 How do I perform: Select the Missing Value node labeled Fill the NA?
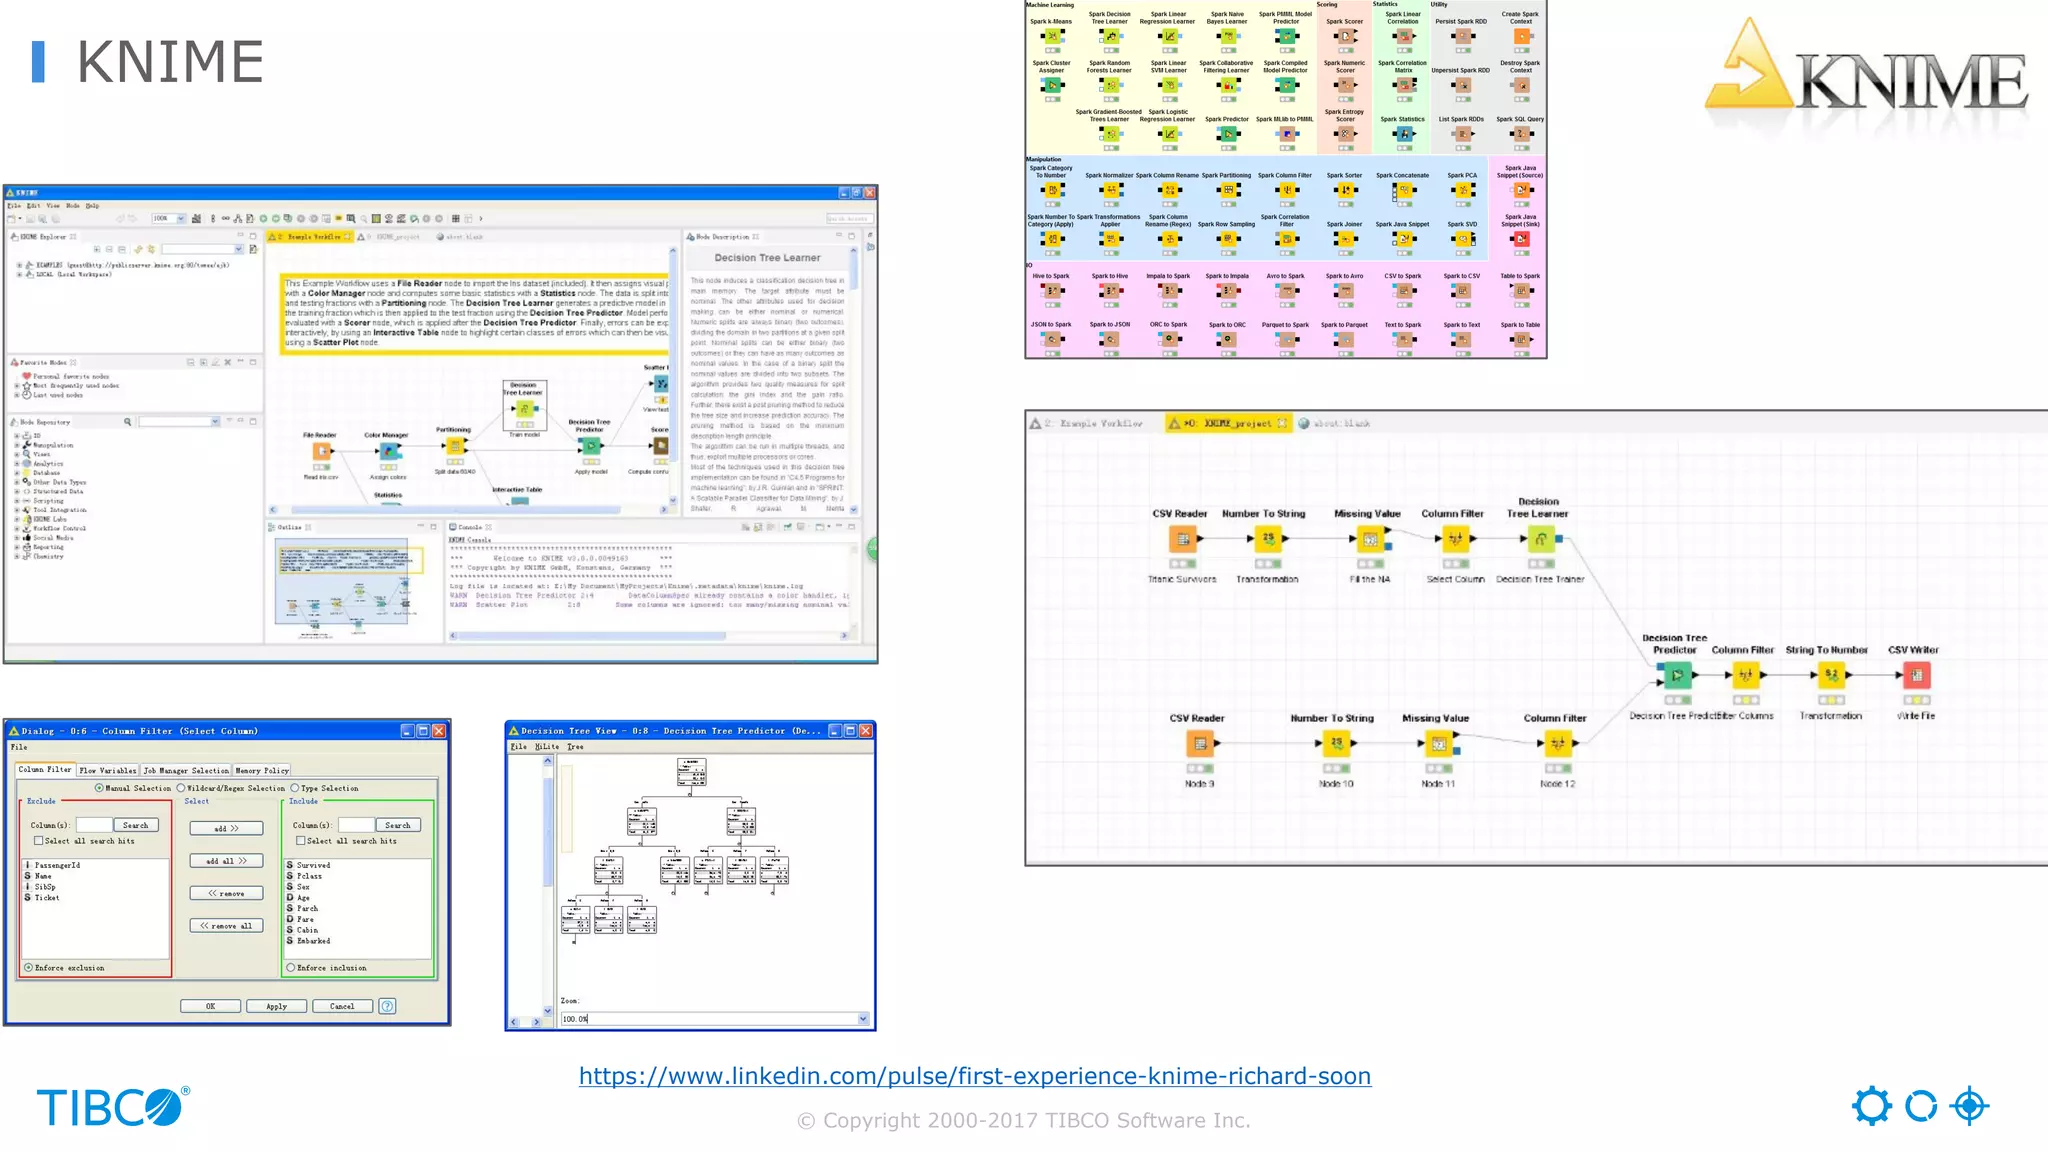(1370, 540)
